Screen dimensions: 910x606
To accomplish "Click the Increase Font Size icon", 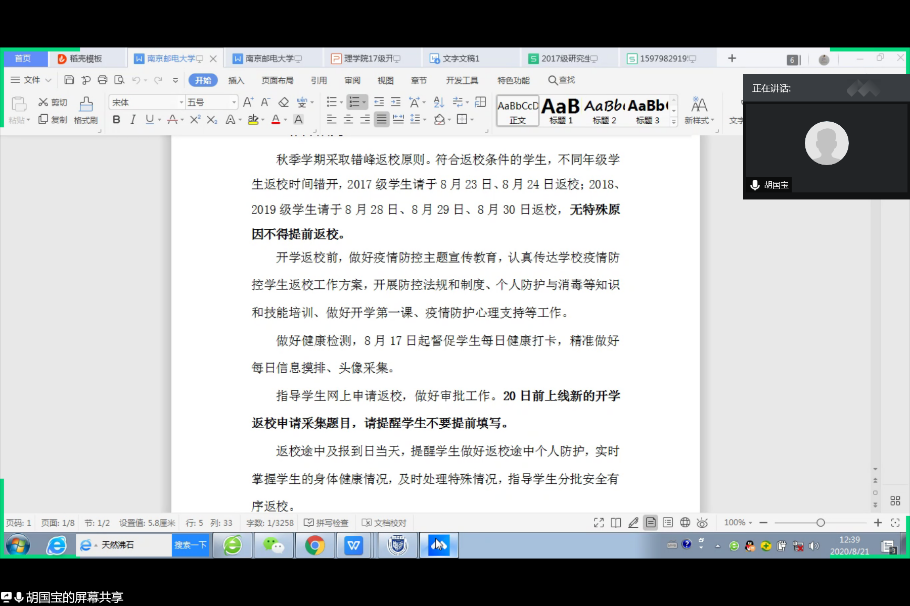I will tap(249, 102).
